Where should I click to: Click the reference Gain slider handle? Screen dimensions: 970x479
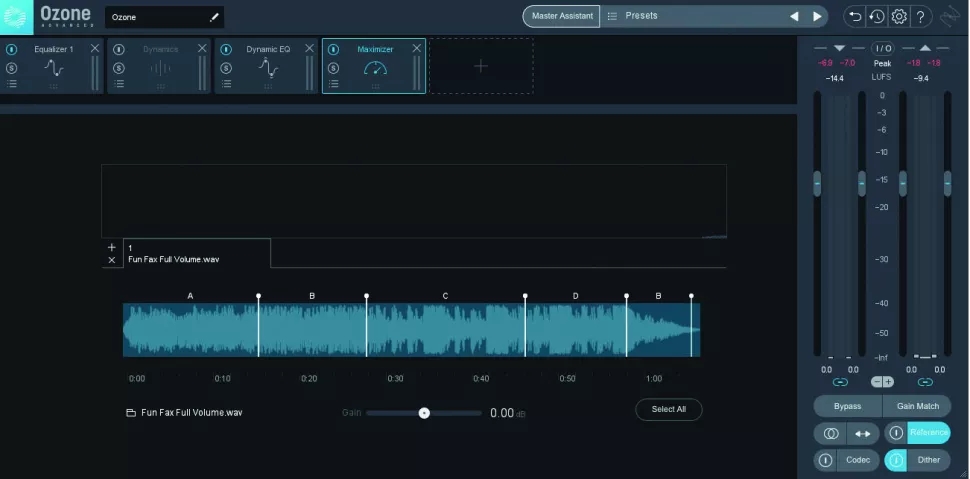pyautogui.click(x=424, y=412)
